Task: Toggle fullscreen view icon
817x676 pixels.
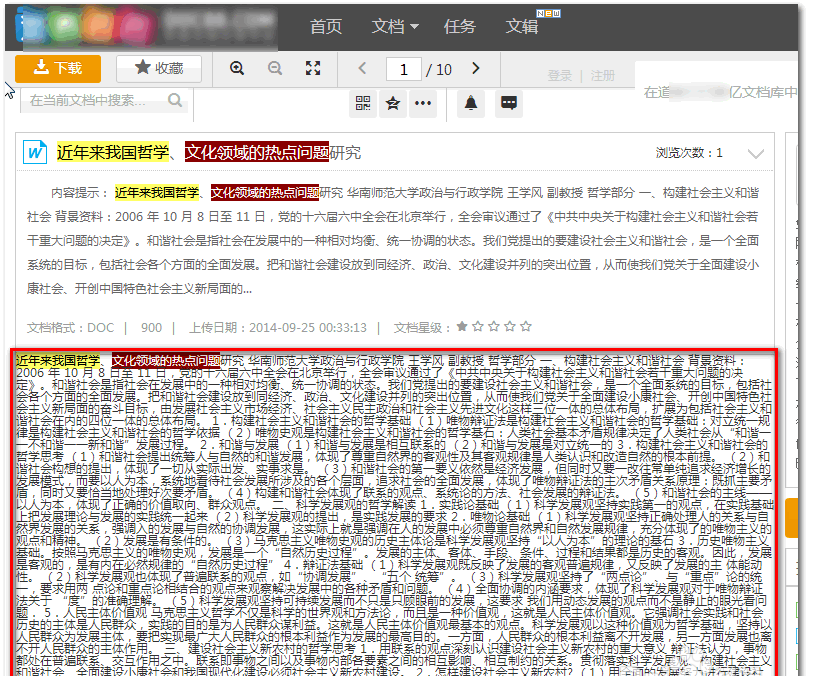Action: tap(313, 68)
